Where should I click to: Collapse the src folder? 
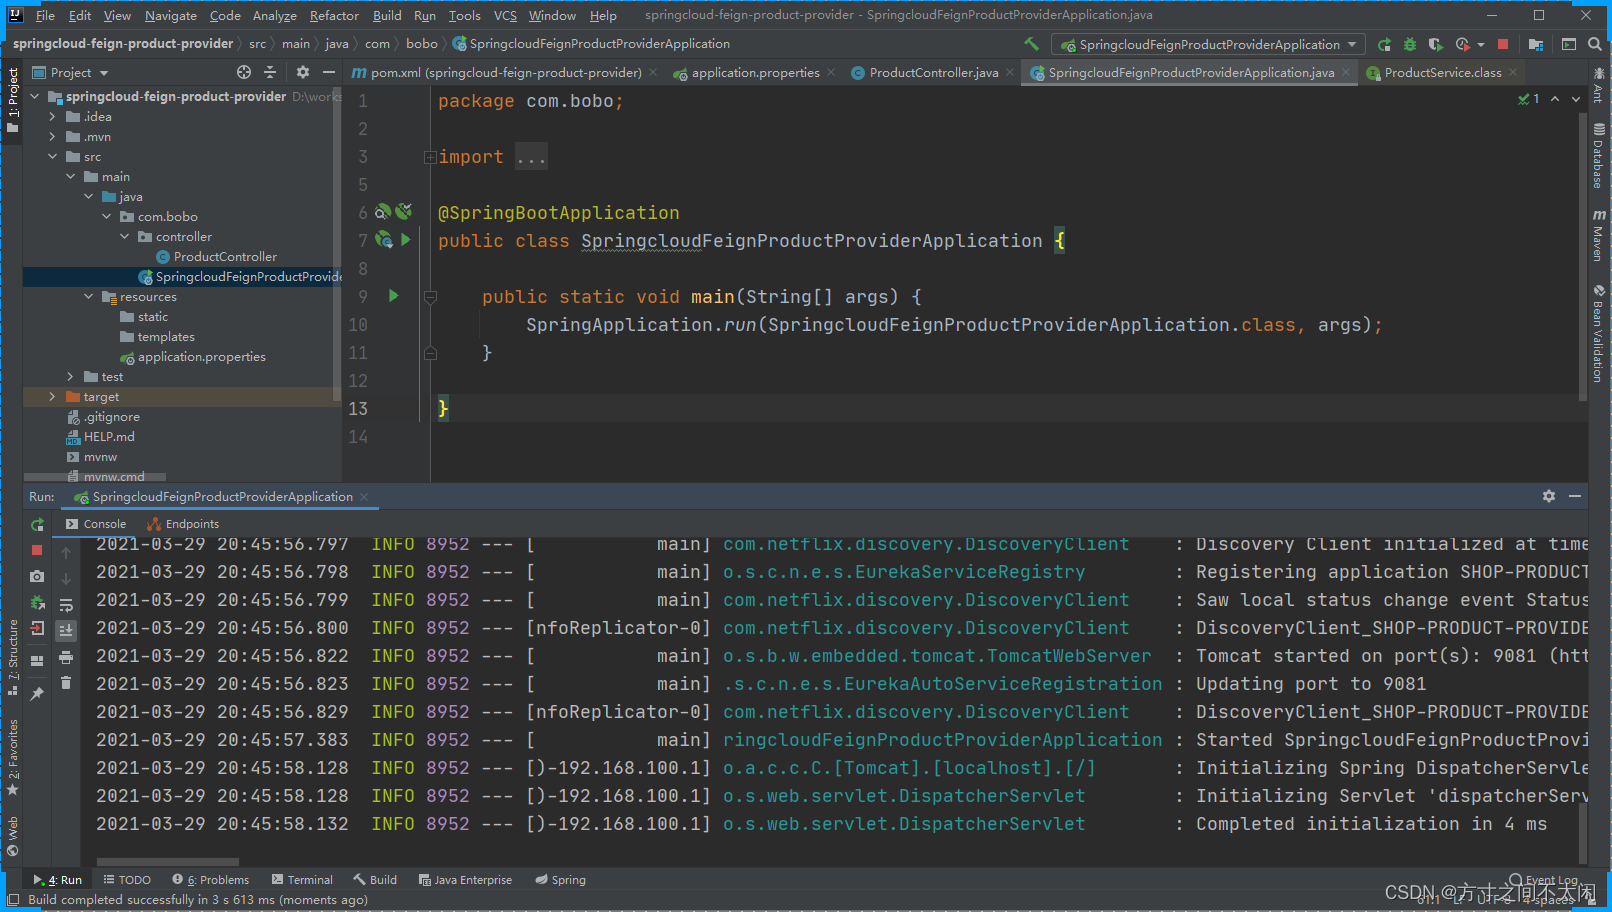pyautogui.click(x=52, y=157)
